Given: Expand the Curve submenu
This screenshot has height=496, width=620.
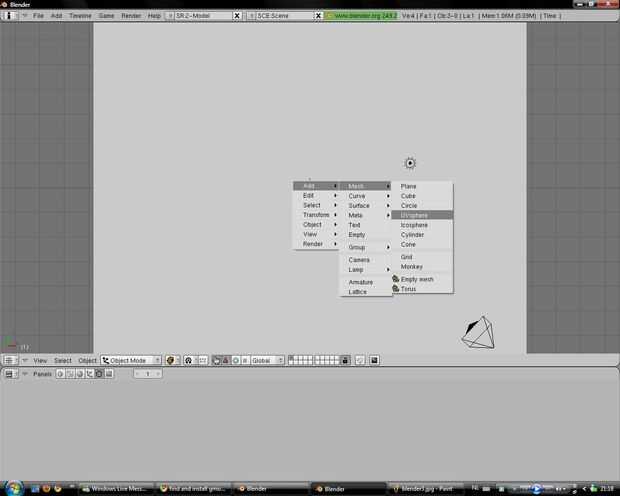Looking at the screenshot, I should 366,196.
